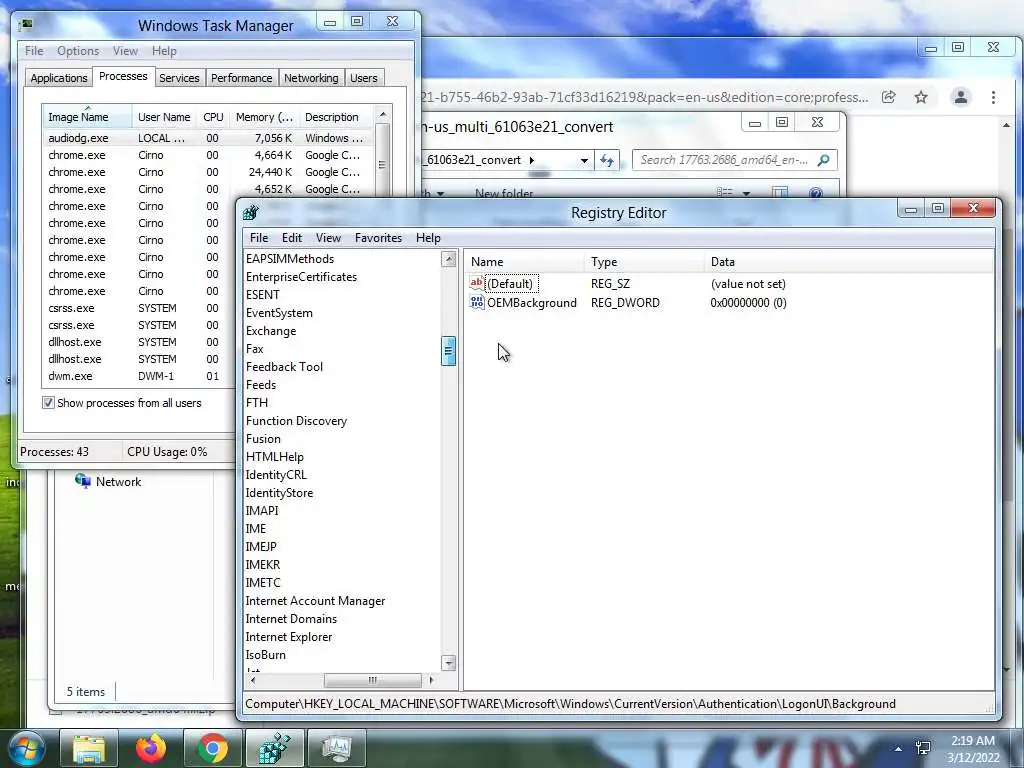Click registry tree scroll down arrow
The width and height of the screenshot is (1024, 768).
click(x=448, y=663)
